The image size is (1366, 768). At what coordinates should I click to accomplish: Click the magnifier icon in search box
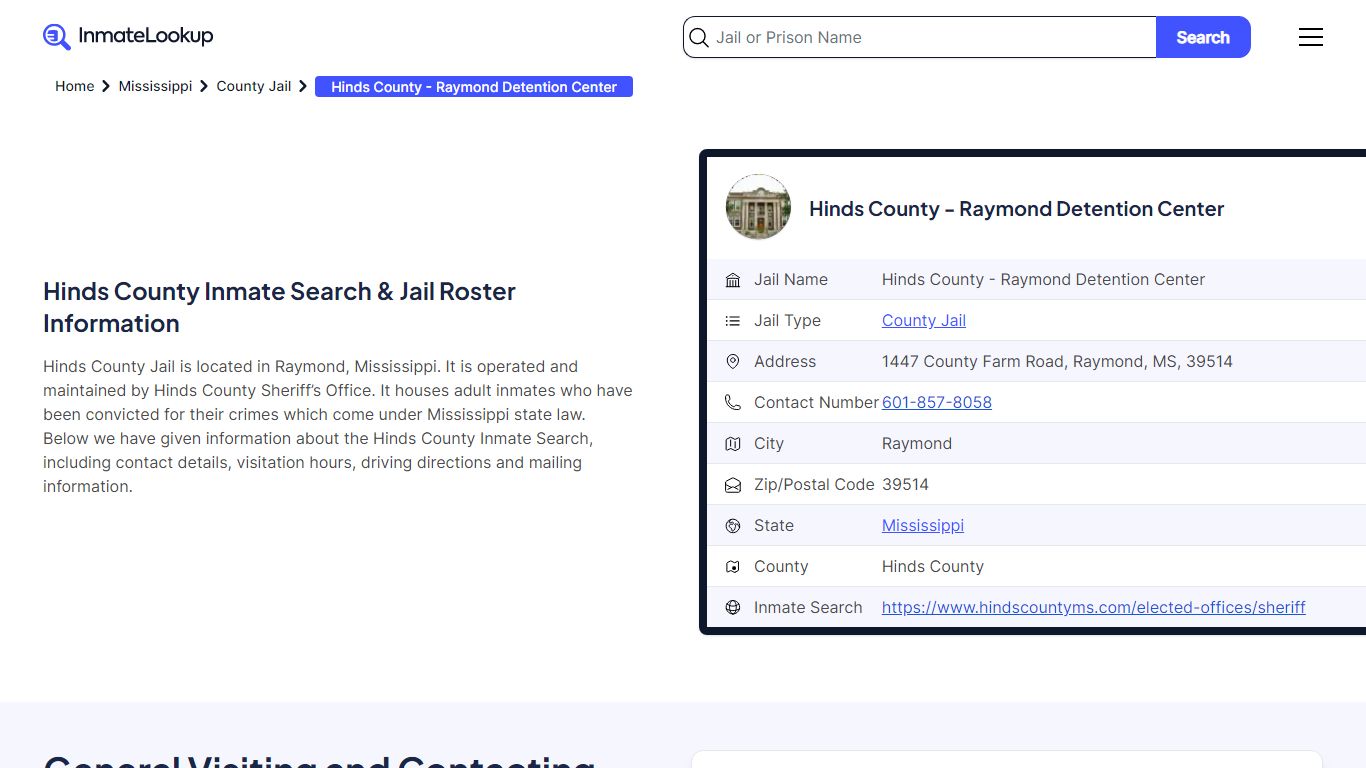coord(699,38)
